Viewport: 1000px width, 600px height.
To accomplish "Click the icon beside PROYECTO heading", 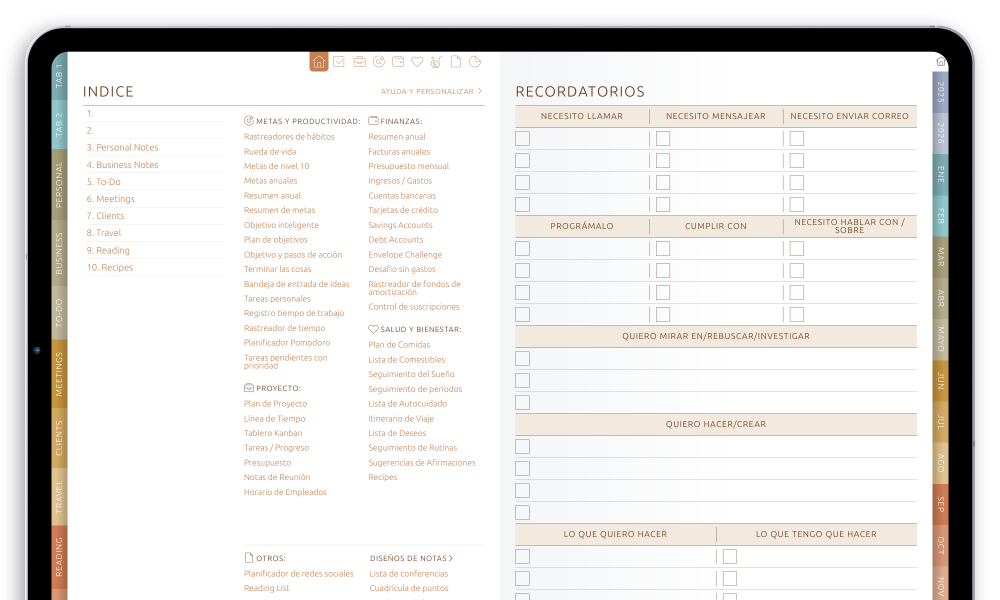I will click(249, 388).
